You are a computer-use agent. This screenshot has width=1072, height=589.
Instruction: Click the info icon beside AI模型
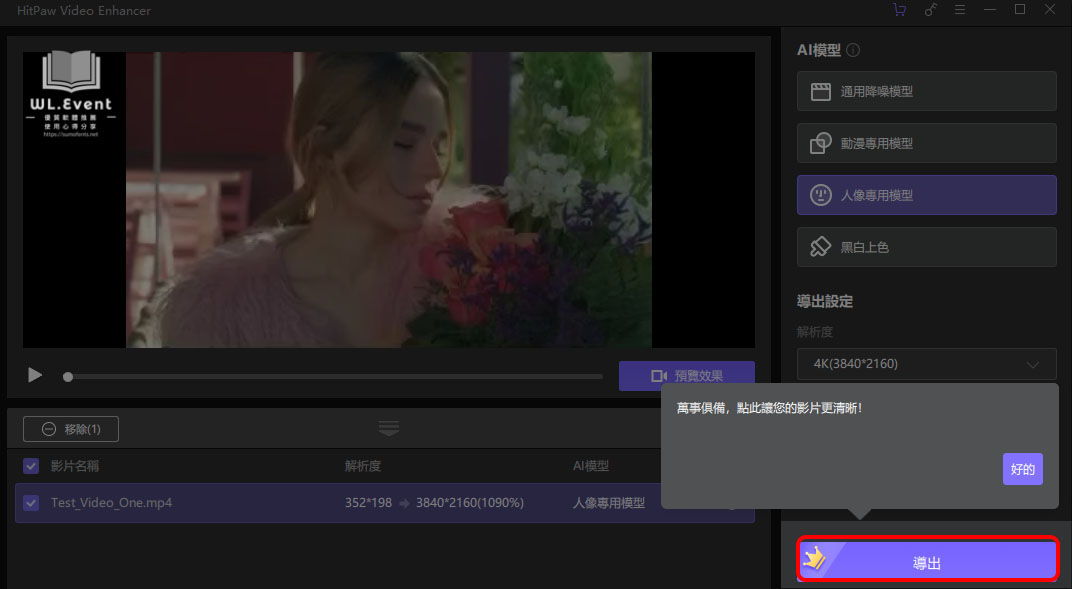pos(853,50)
